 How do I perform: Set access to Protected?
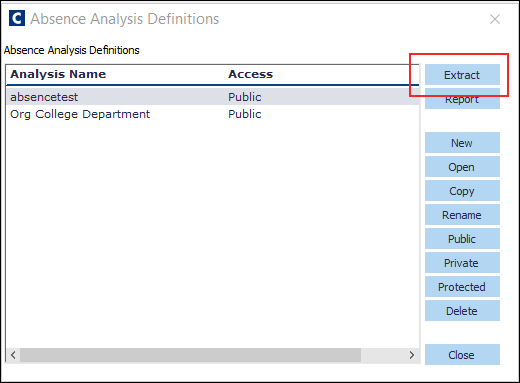point(462,287)
